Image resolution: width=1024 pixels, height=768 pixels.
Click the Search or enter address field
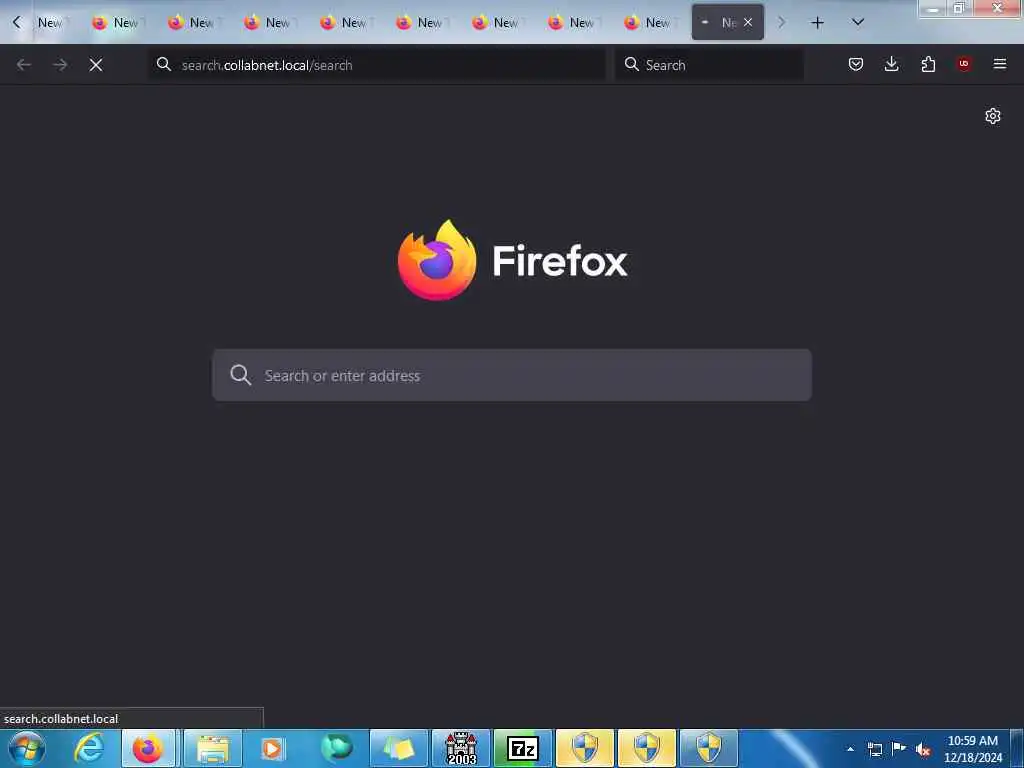[x=512, y=376]
